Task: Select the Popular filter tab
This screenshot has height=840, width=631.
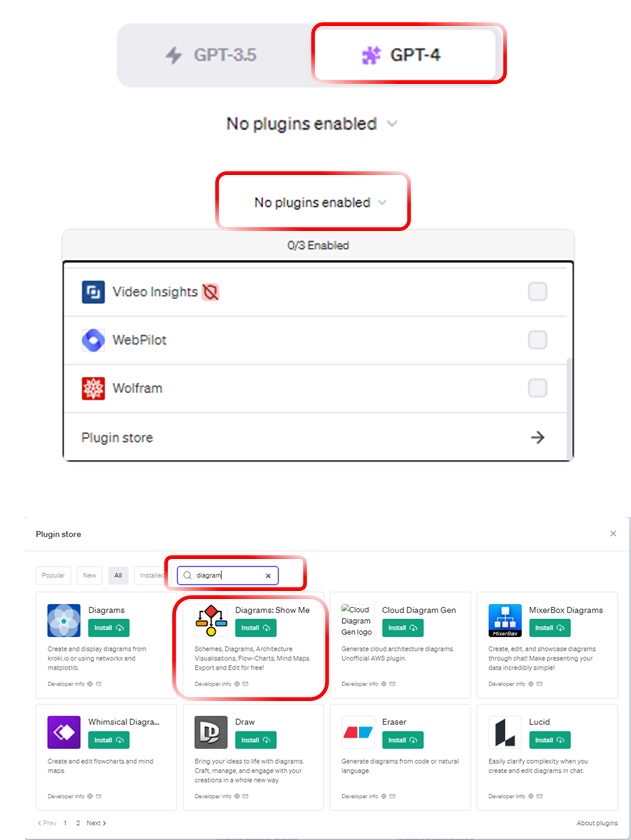Action: [53, 575]
